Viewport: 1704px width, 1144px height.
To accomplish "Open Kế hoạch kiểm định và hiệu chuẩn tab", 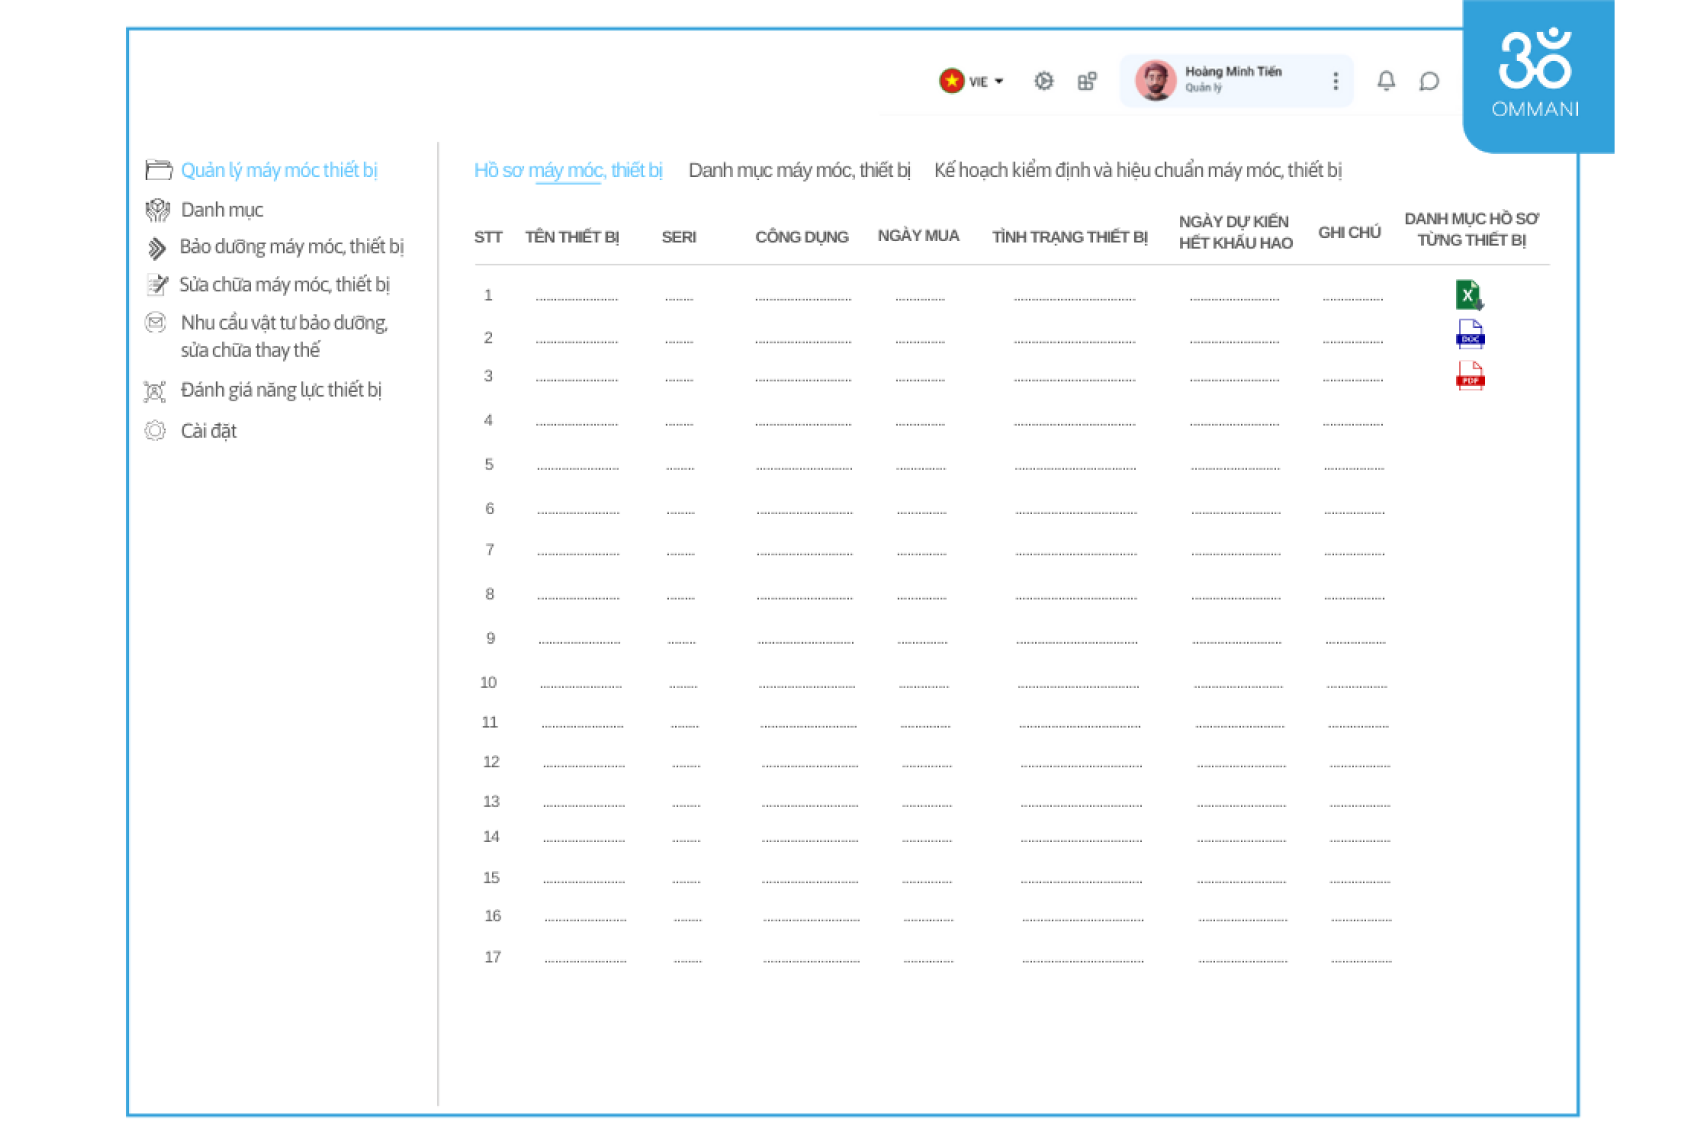I will point(1137,170).
